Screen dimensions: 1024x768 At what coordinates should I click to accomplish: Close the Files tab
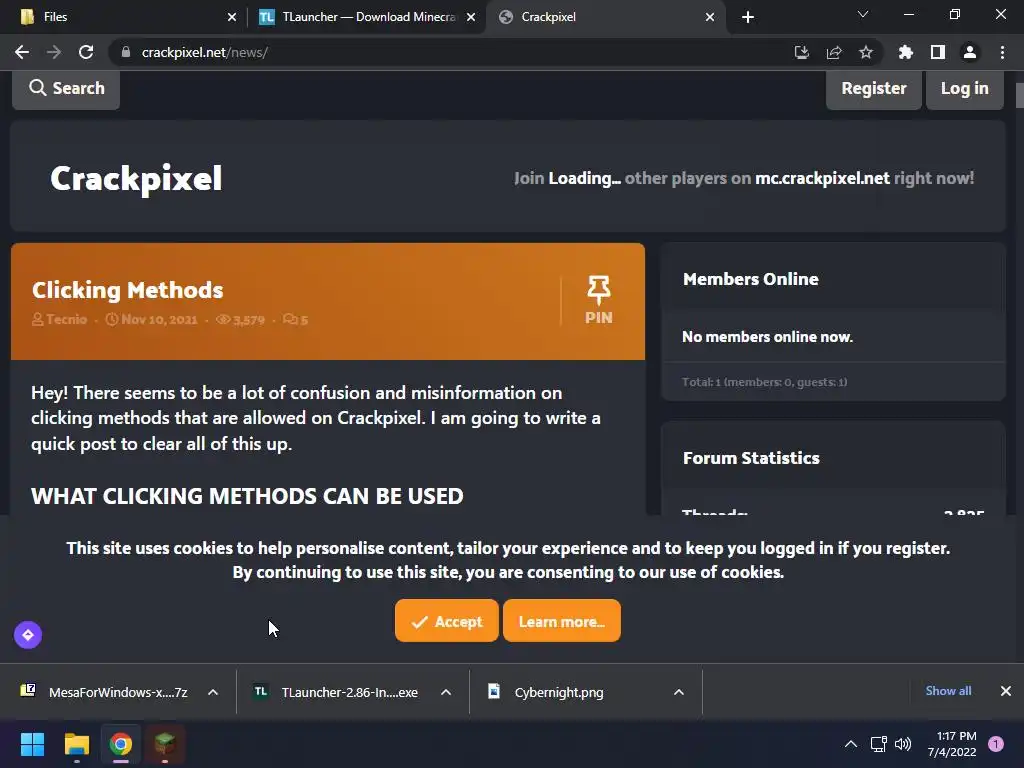click(x=232, y=17)
